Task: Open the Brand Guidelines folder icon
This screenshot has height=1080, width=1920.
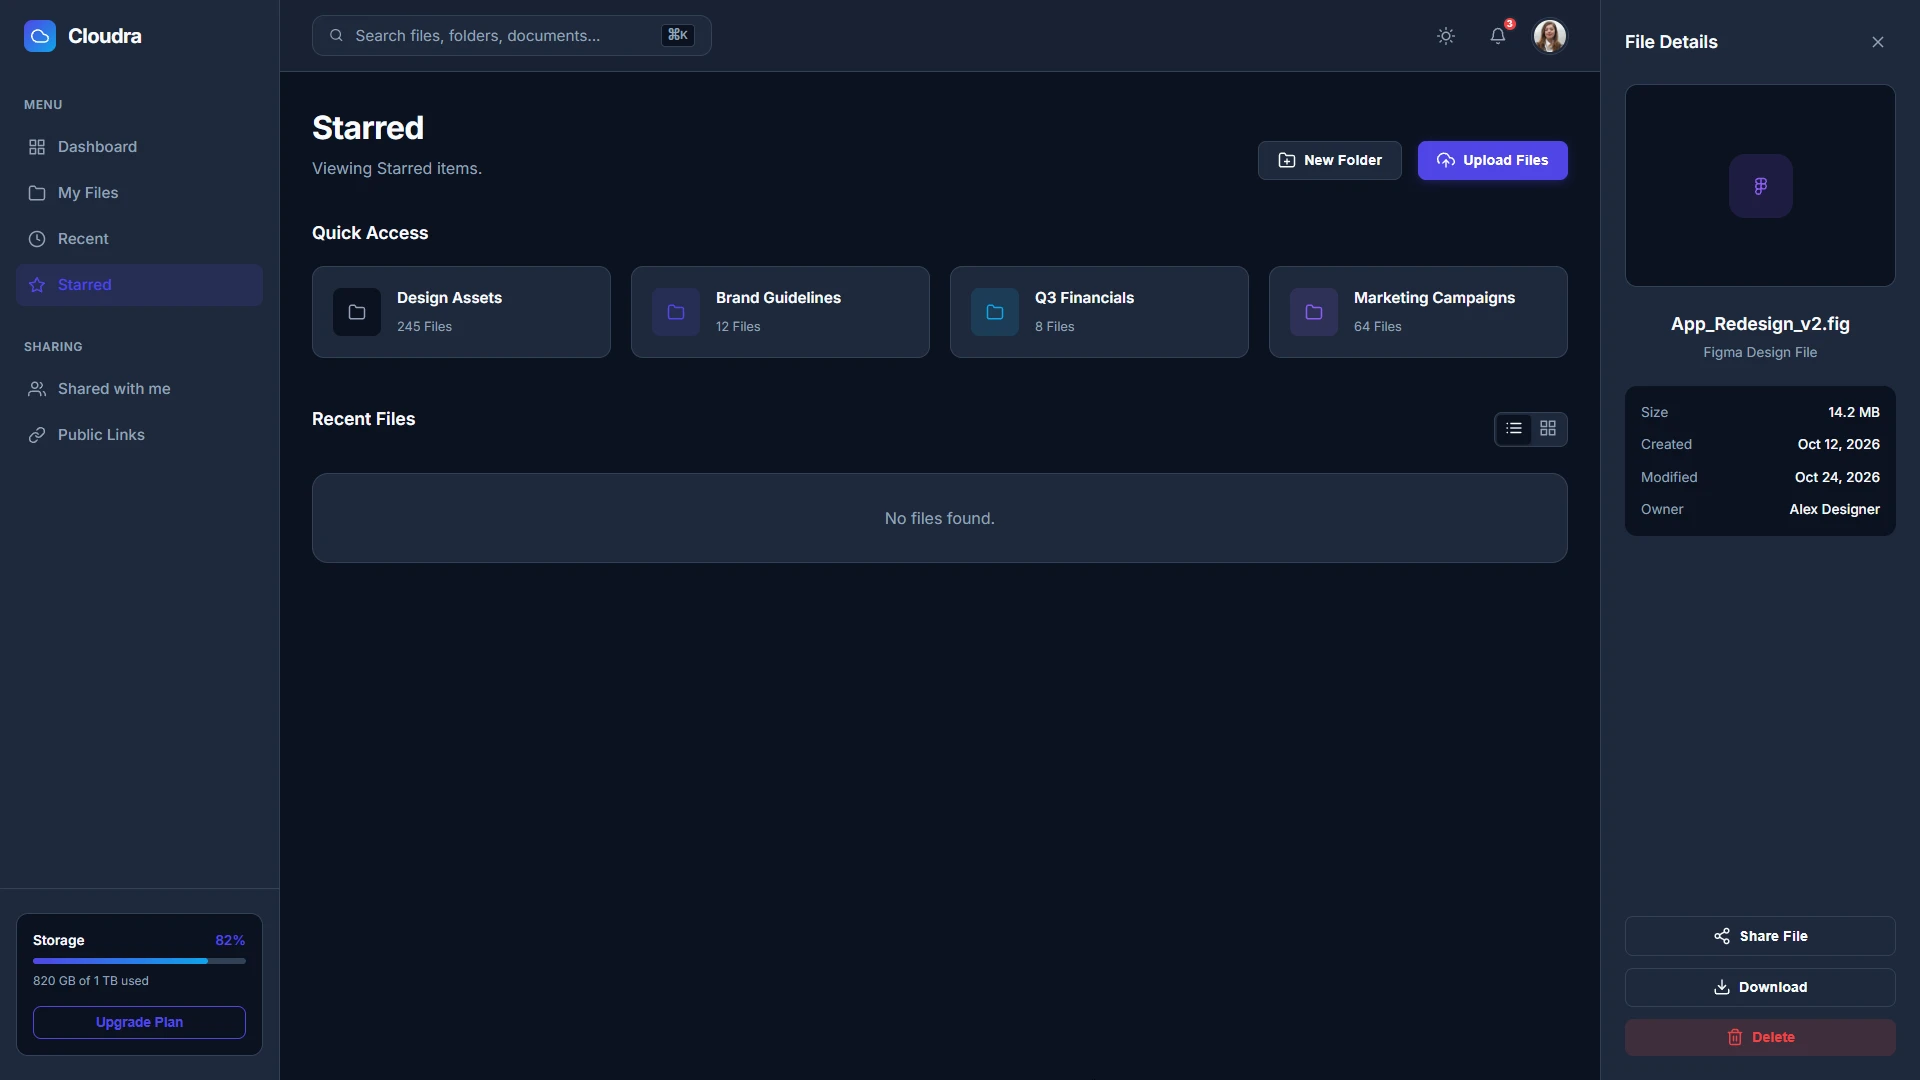Action: tap(676, 312)
